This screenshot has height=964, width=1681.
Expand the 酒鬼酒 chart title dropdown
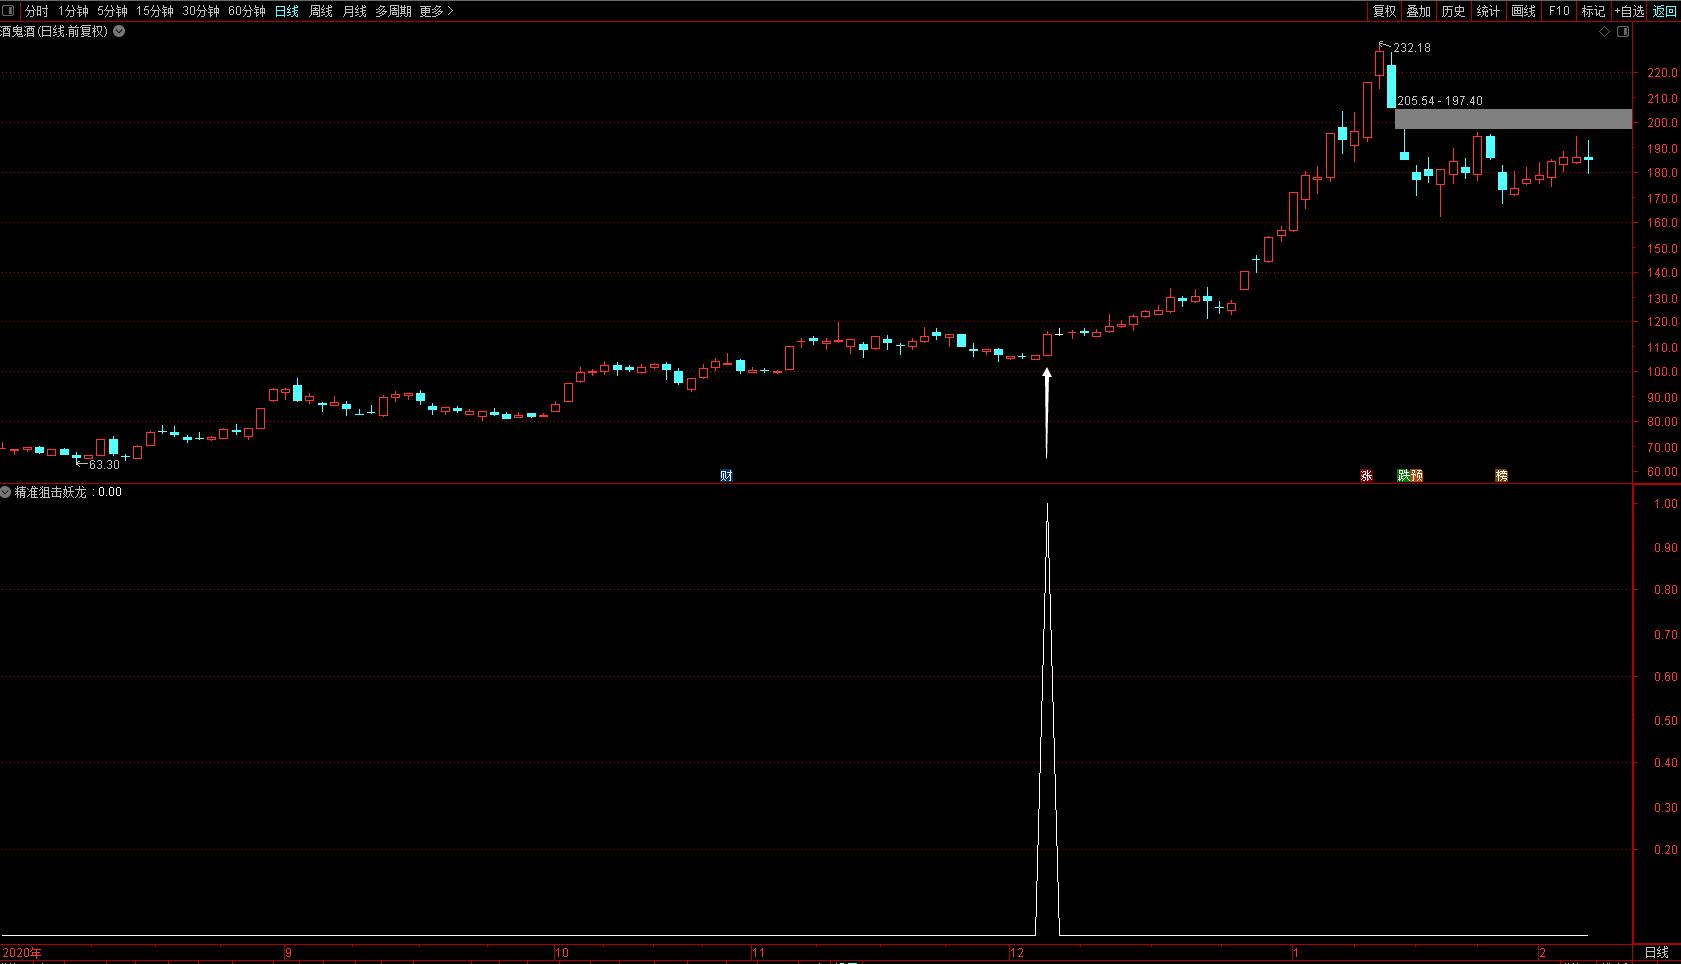tap(119, 31)
